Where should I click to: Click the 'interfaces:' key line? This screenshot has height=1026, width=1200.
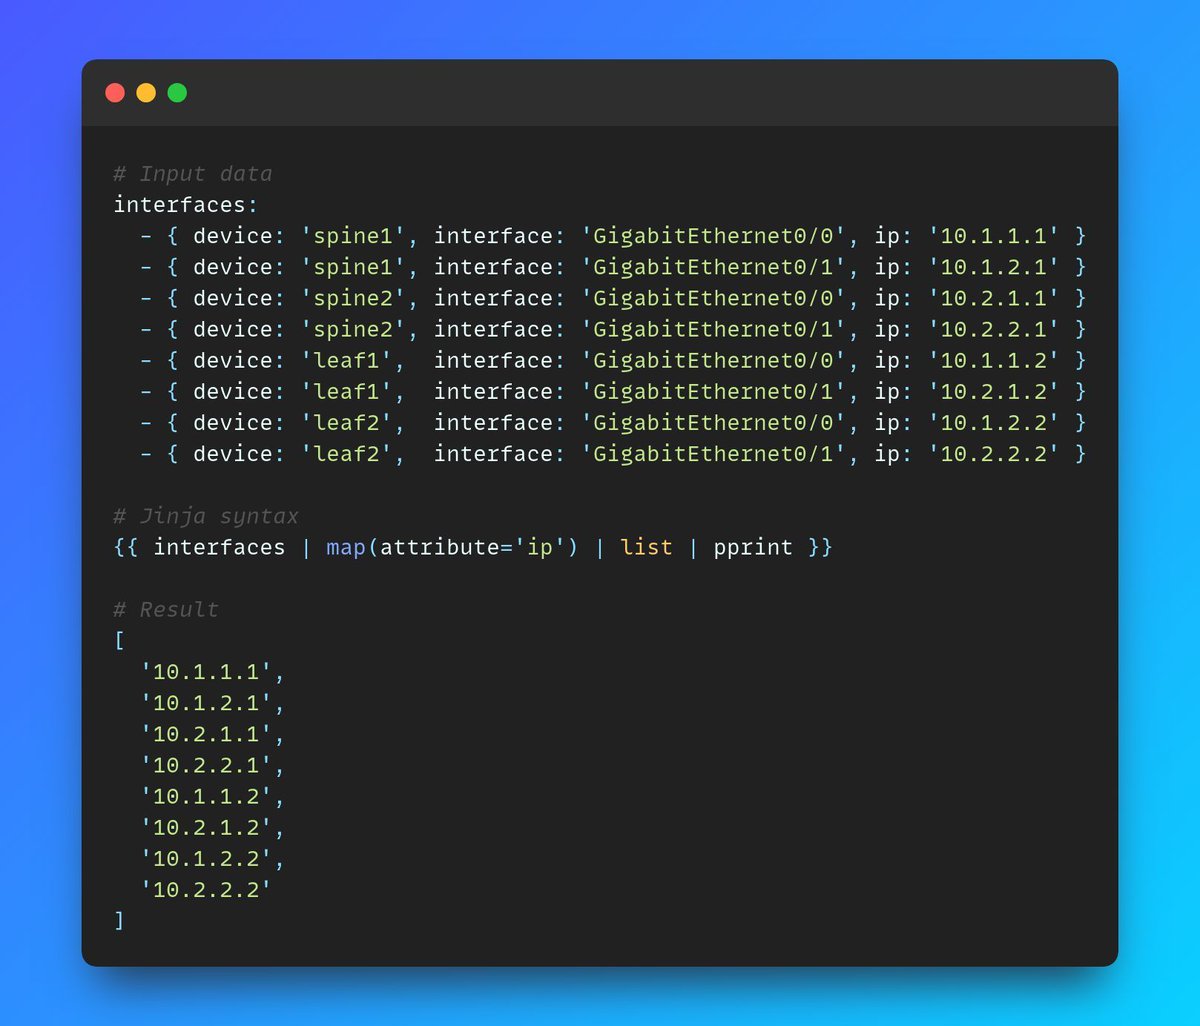(186, 205)
